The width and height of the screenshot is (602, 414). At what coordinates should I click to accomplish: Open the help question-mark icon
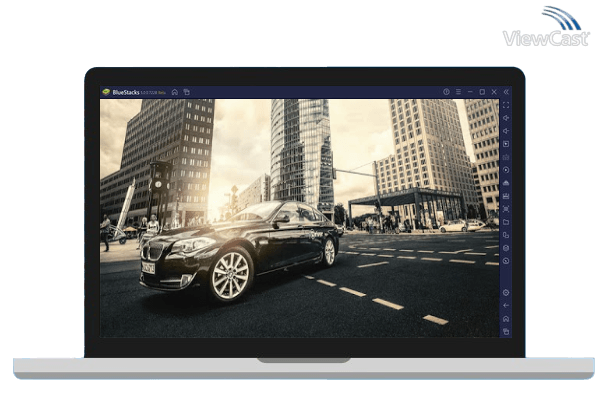(x=446, y=92)
